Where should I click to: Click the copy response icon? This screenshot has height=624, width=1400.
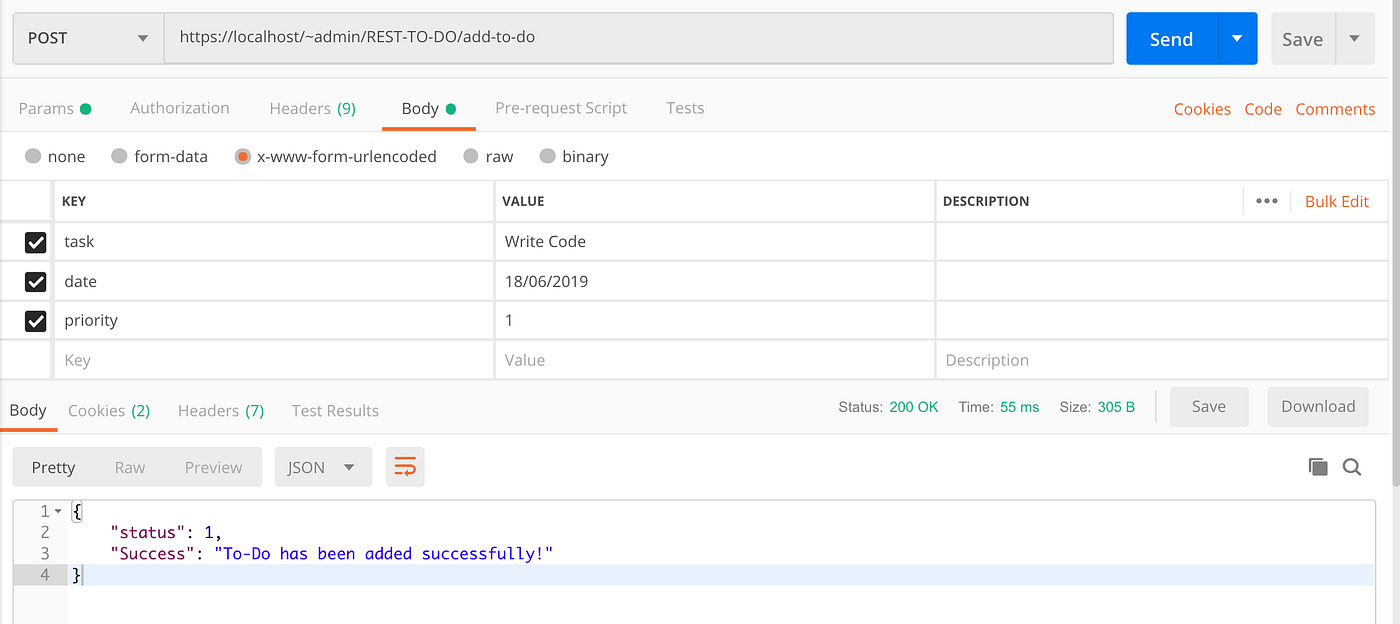[1318, 466]
